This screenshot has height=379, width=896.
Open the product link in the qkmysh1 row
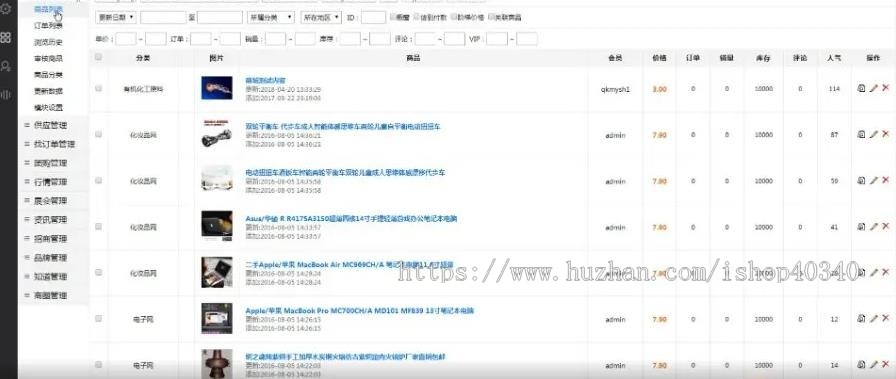click(265, 80)
